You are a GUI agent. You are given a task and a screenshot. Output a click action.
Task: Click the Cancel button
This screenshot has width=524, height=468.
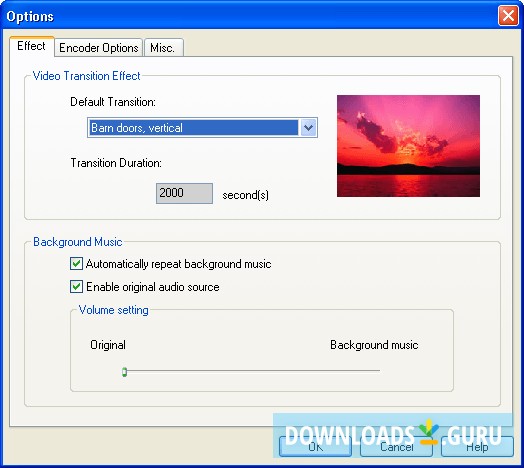(397, 447)
